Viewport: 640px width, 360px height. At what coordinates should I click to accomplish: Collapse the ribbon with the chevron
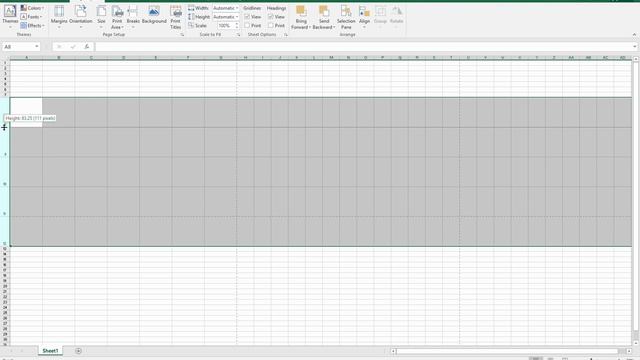(634, 35)
